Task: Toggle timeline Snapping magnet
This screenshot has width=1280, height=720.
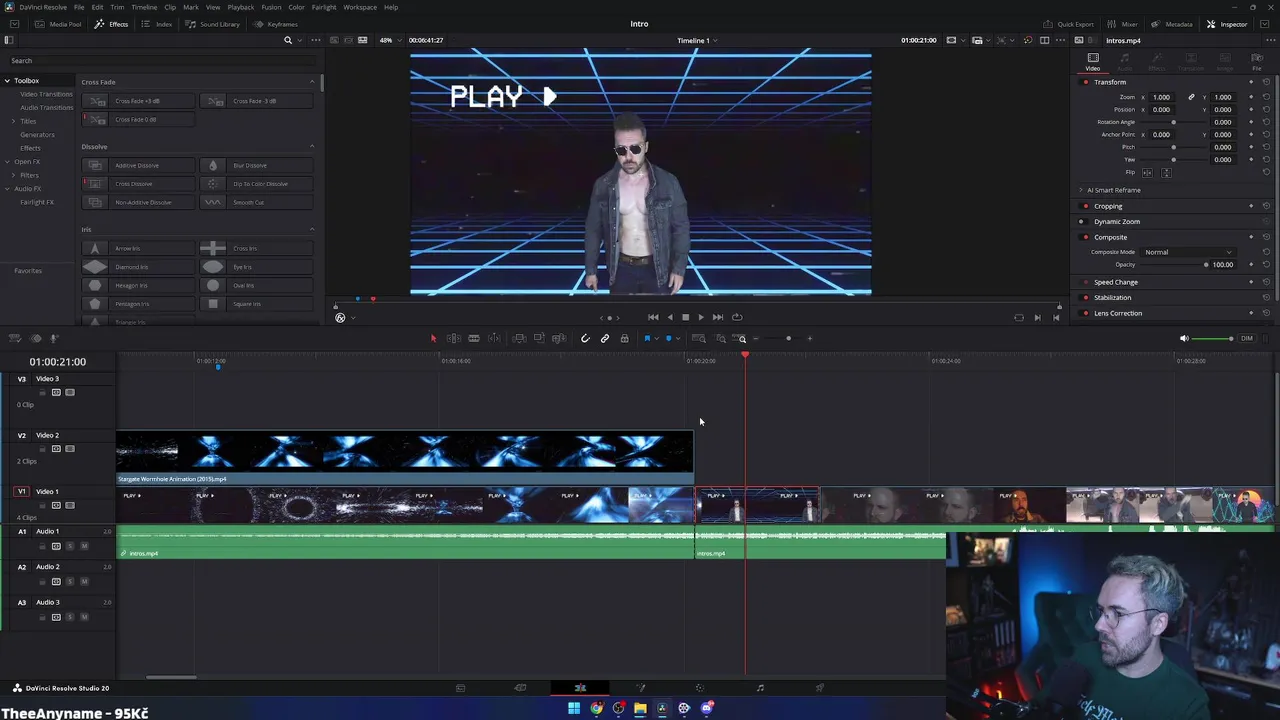Action: [x=585, y=339]
